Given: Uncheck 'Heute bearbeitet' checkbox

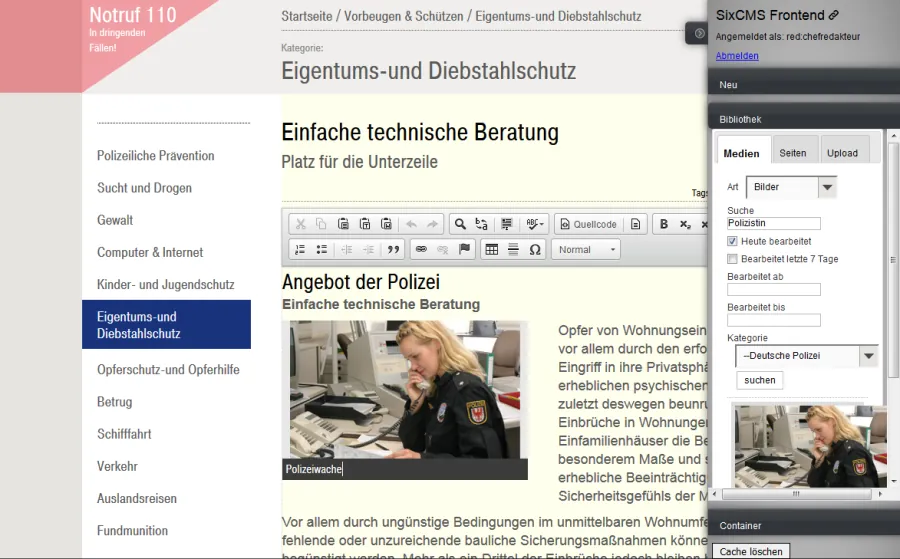Looking at the screenshot, I should pyautogui.click(x=732, y=242).
